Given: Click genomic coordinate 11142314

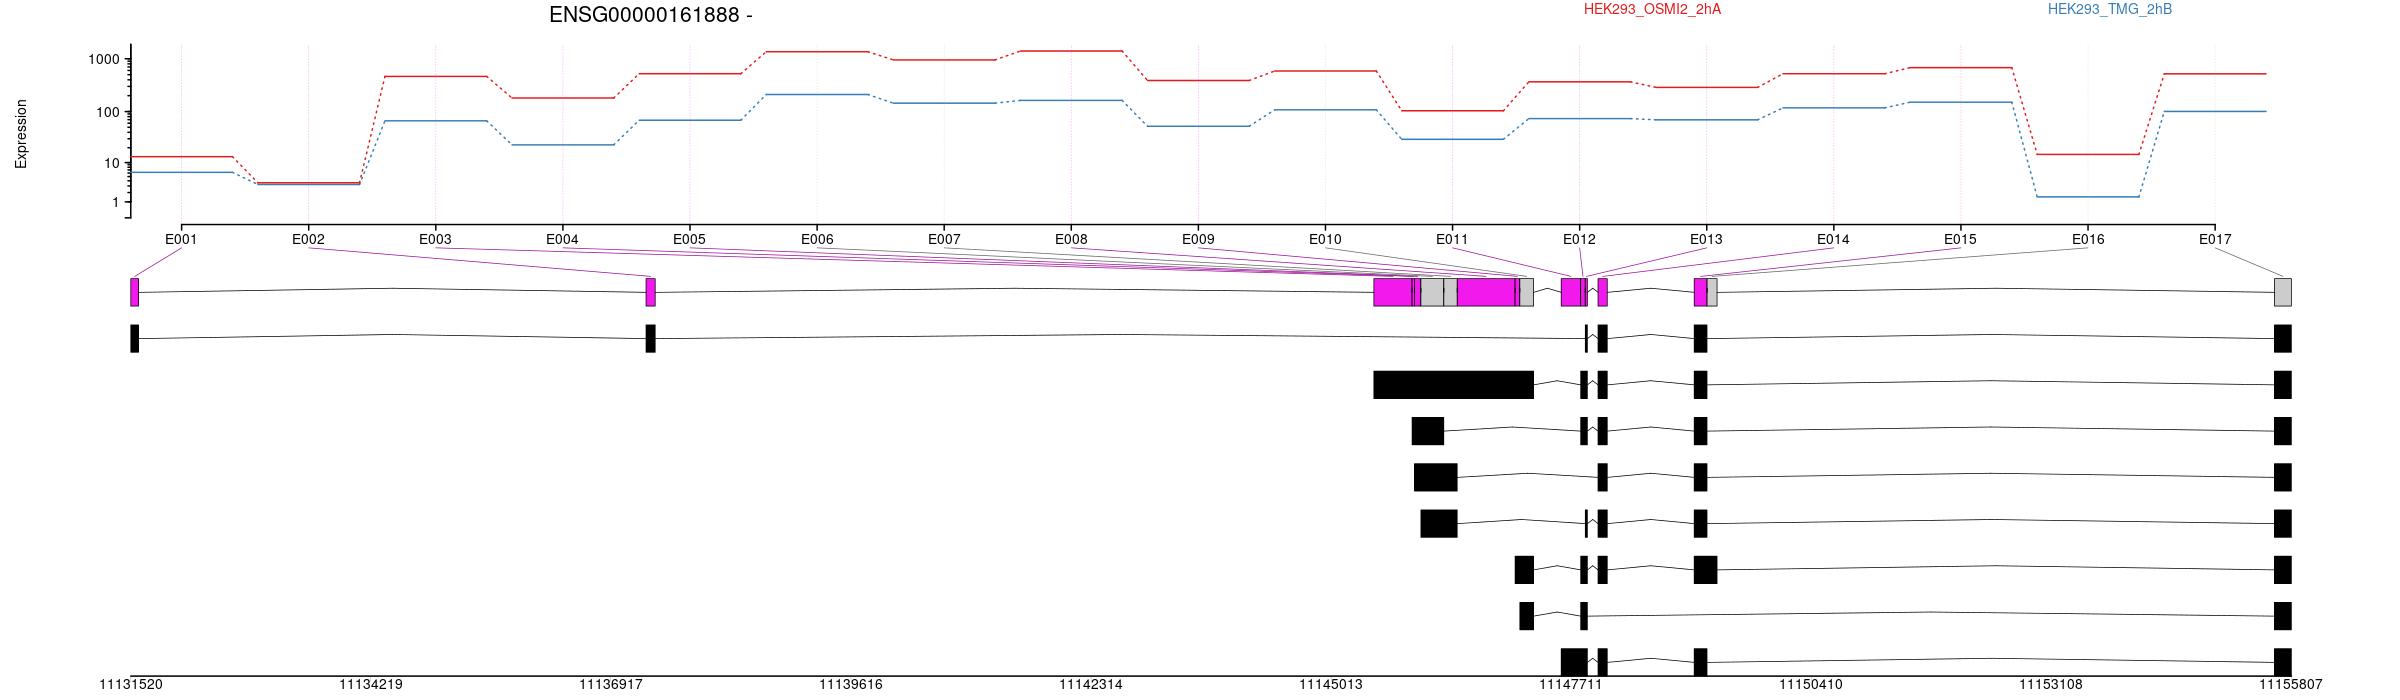Looking at the screenshot, I should pyautogui.click(x=1091, y=685).
